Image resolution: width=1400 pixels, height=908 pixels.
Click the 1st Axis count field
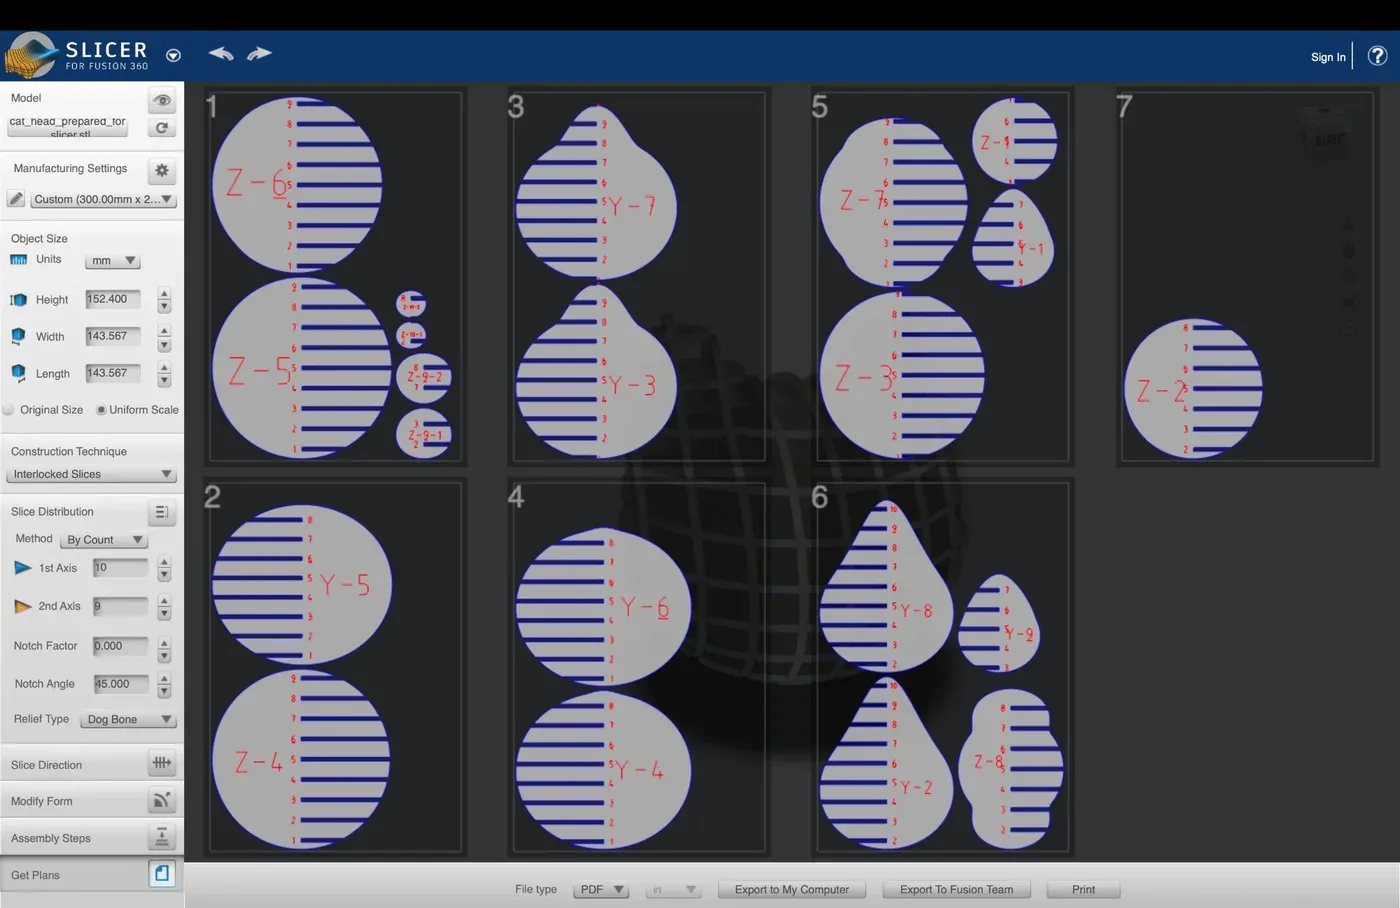coord(120,568)
